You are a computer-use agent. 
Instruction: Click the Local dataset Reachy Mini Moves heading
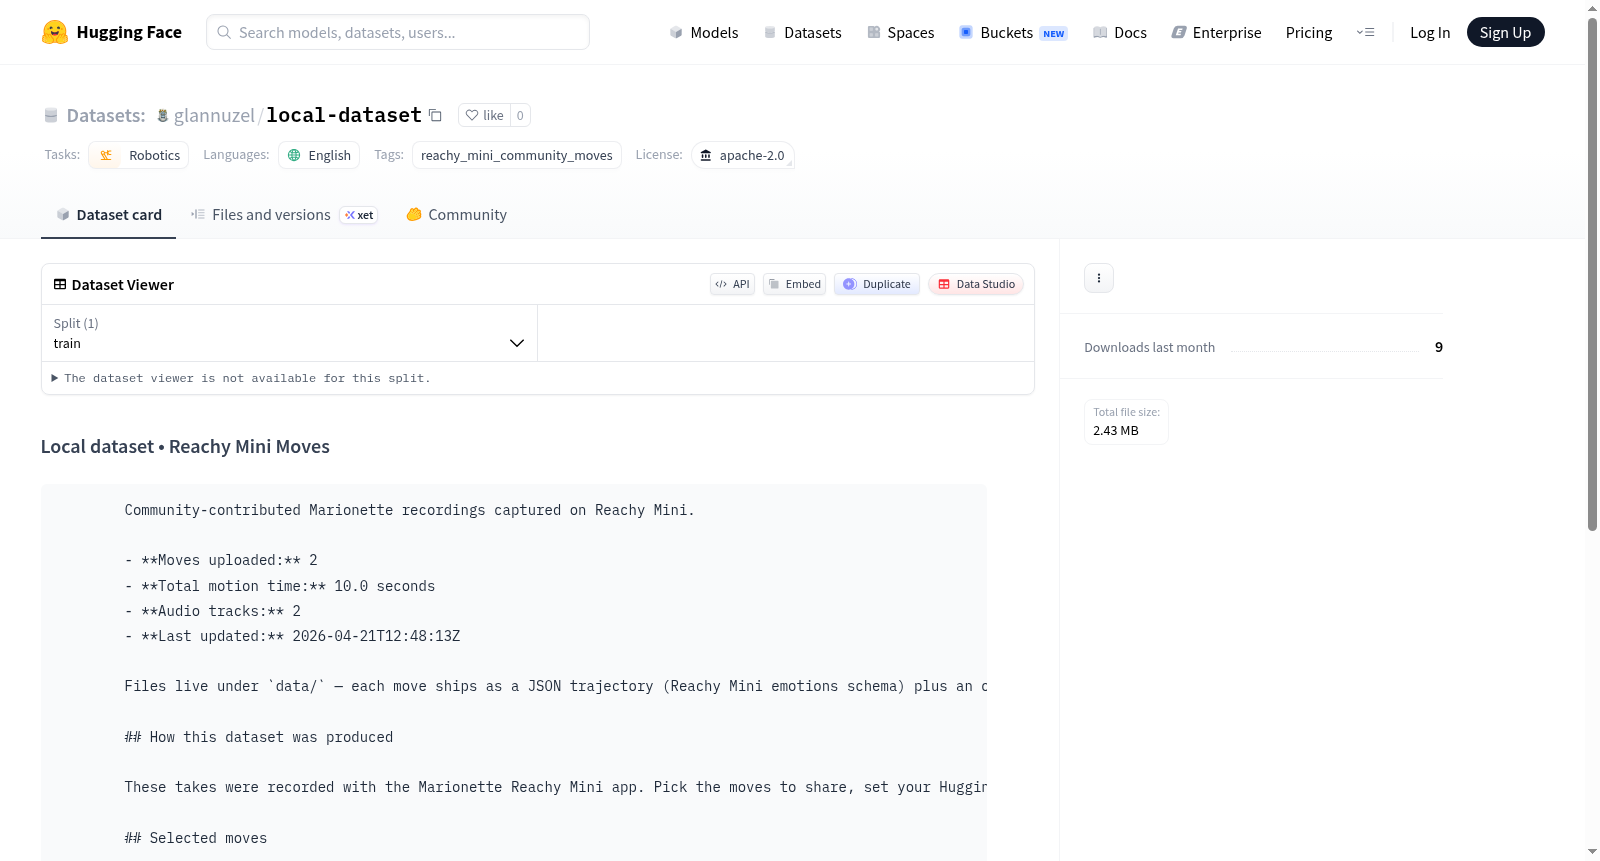tap(185, 447)
